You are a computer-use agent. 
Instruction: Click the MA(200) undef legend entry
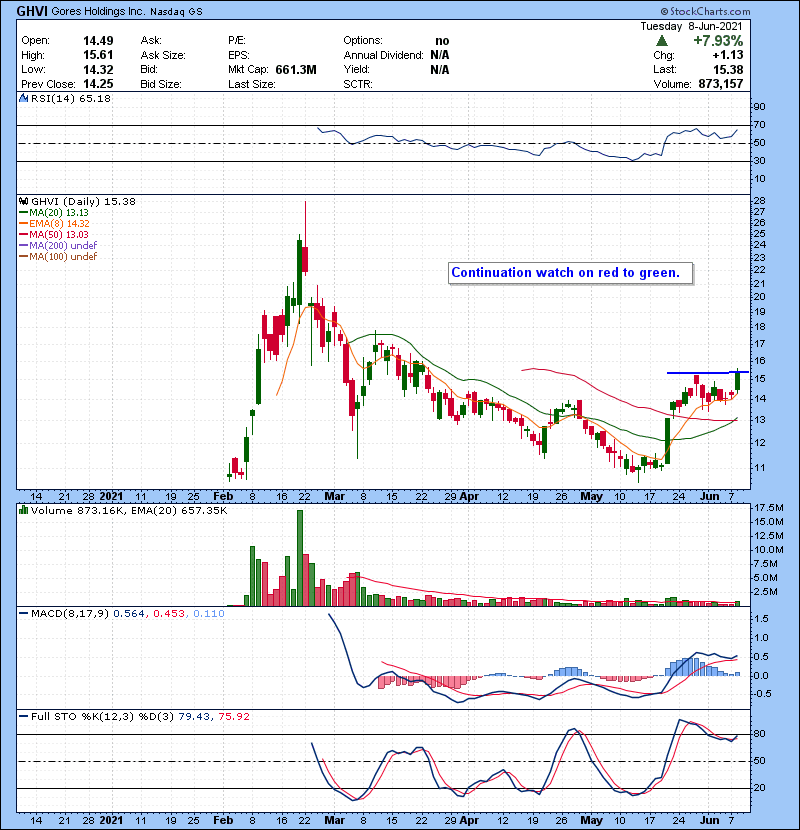(x=58, y=246)
